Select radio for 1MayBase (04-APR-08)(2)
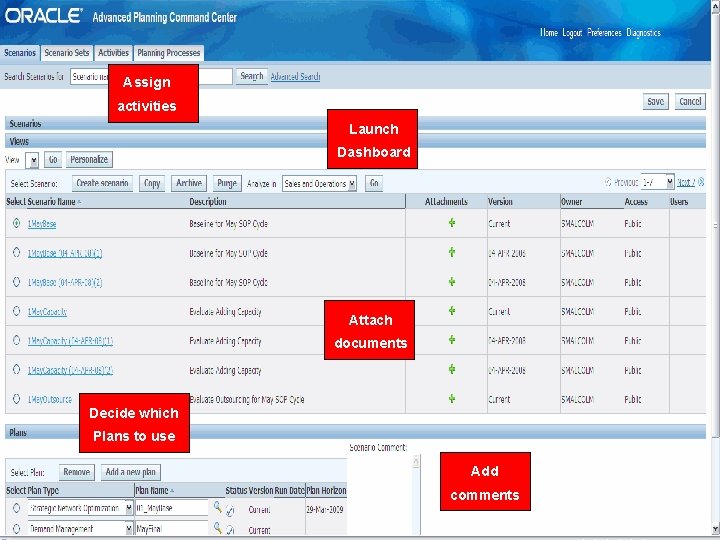 coord(17,282)
